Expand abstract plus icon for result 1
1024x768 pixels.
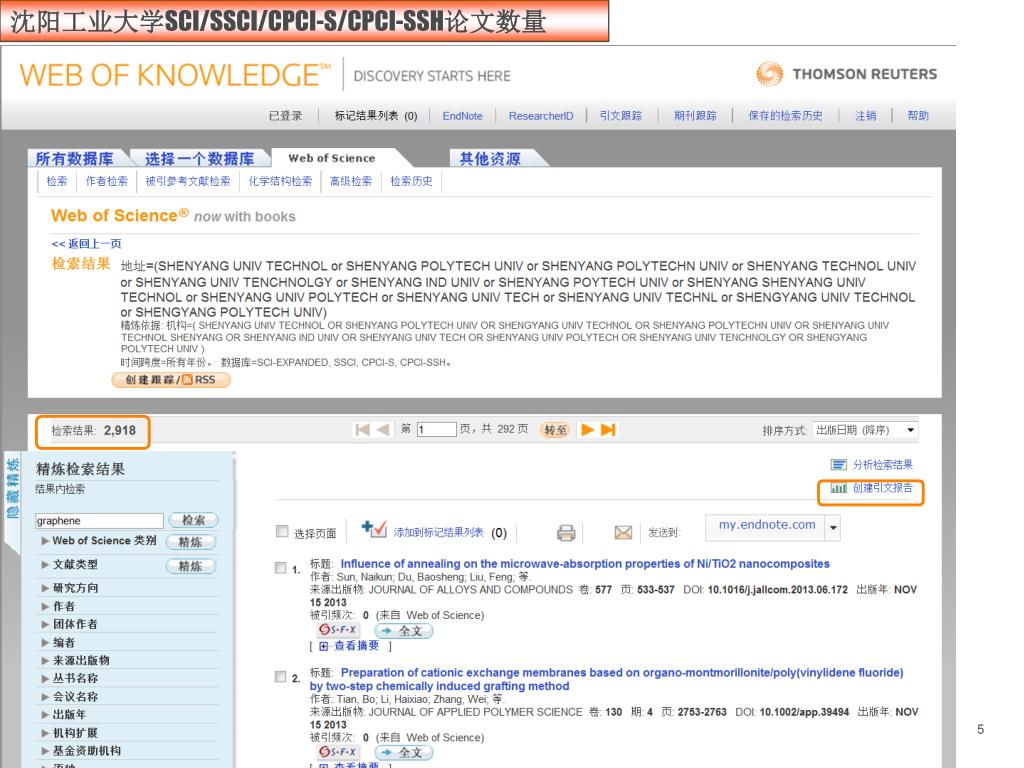pyautogui.click(x=323, y=646)
